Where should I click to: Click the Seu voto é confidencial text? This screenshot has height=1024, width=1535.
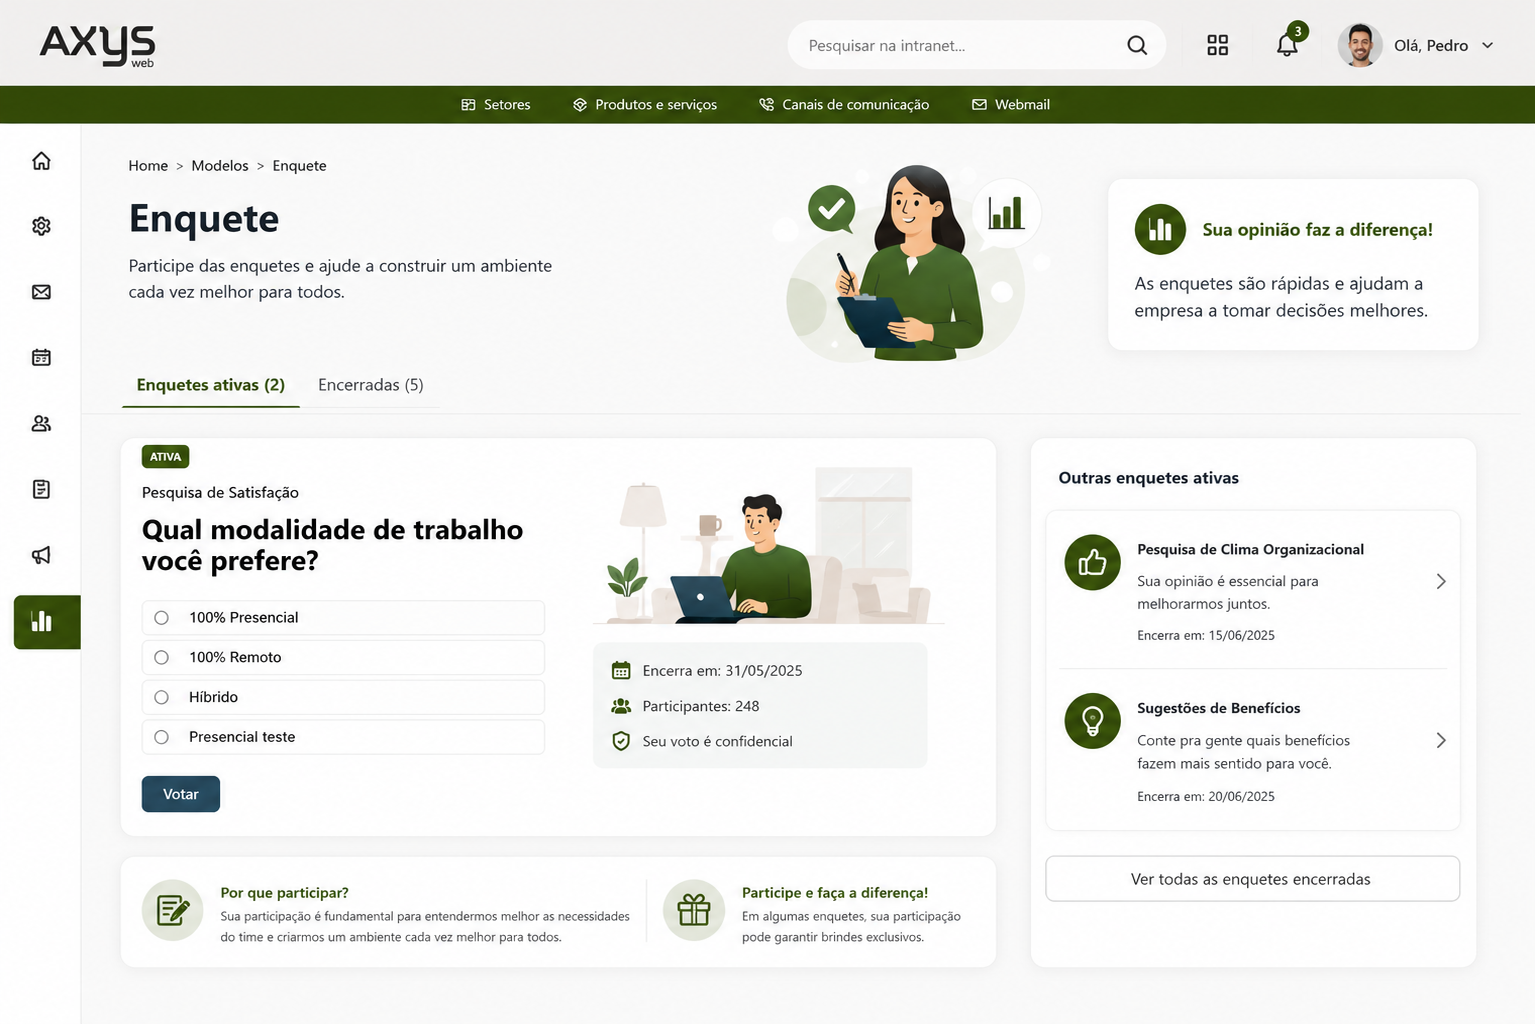[717, 741]
